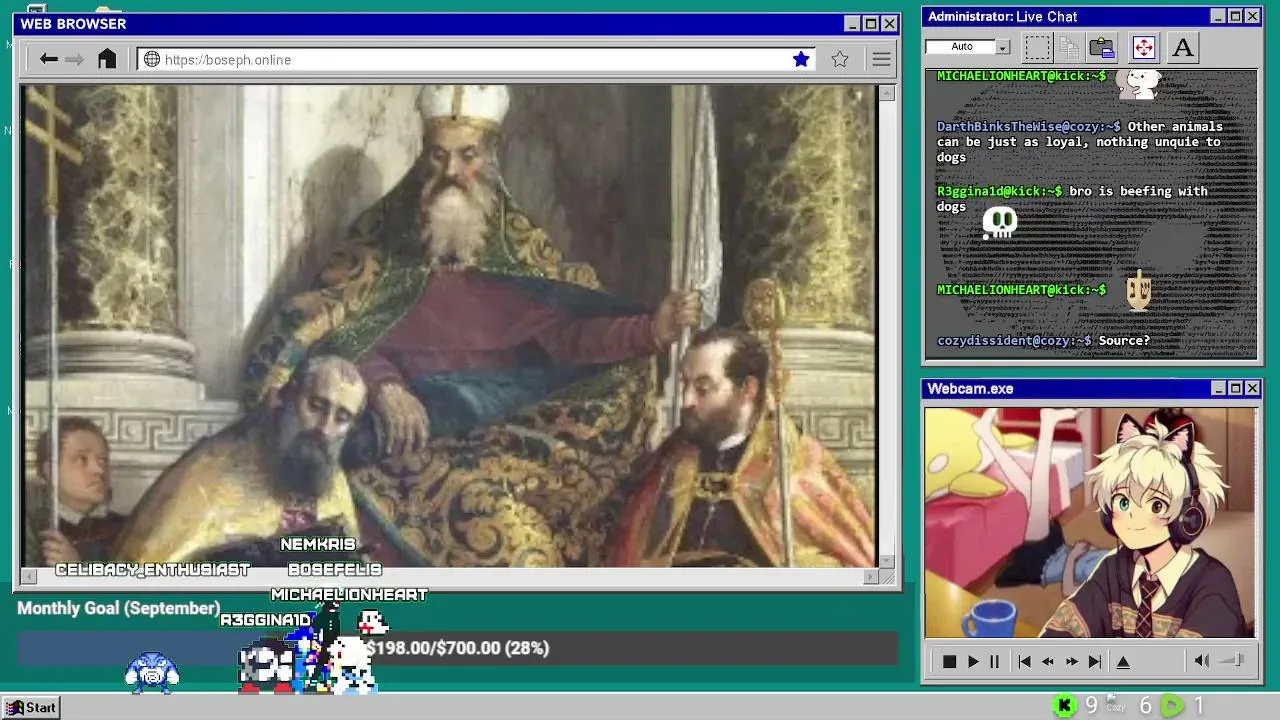Screen dimensions: 1280x720
Task: Click the outlined favorites star
Action: [x=840, y=59]
